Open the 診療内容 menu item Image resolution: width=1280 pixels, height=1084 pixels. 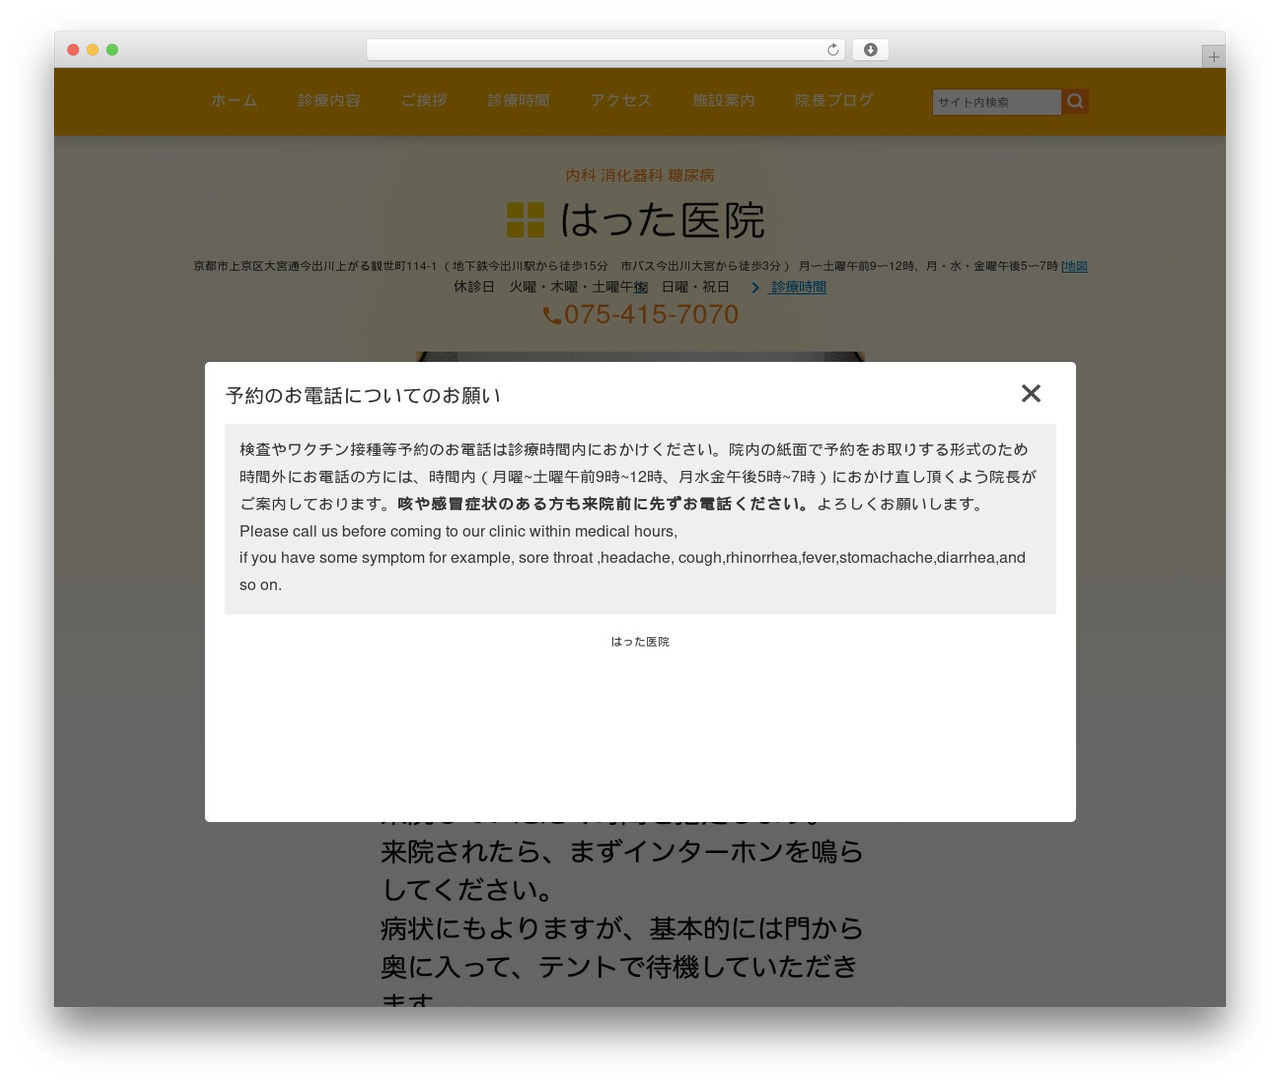click(329, 101)
